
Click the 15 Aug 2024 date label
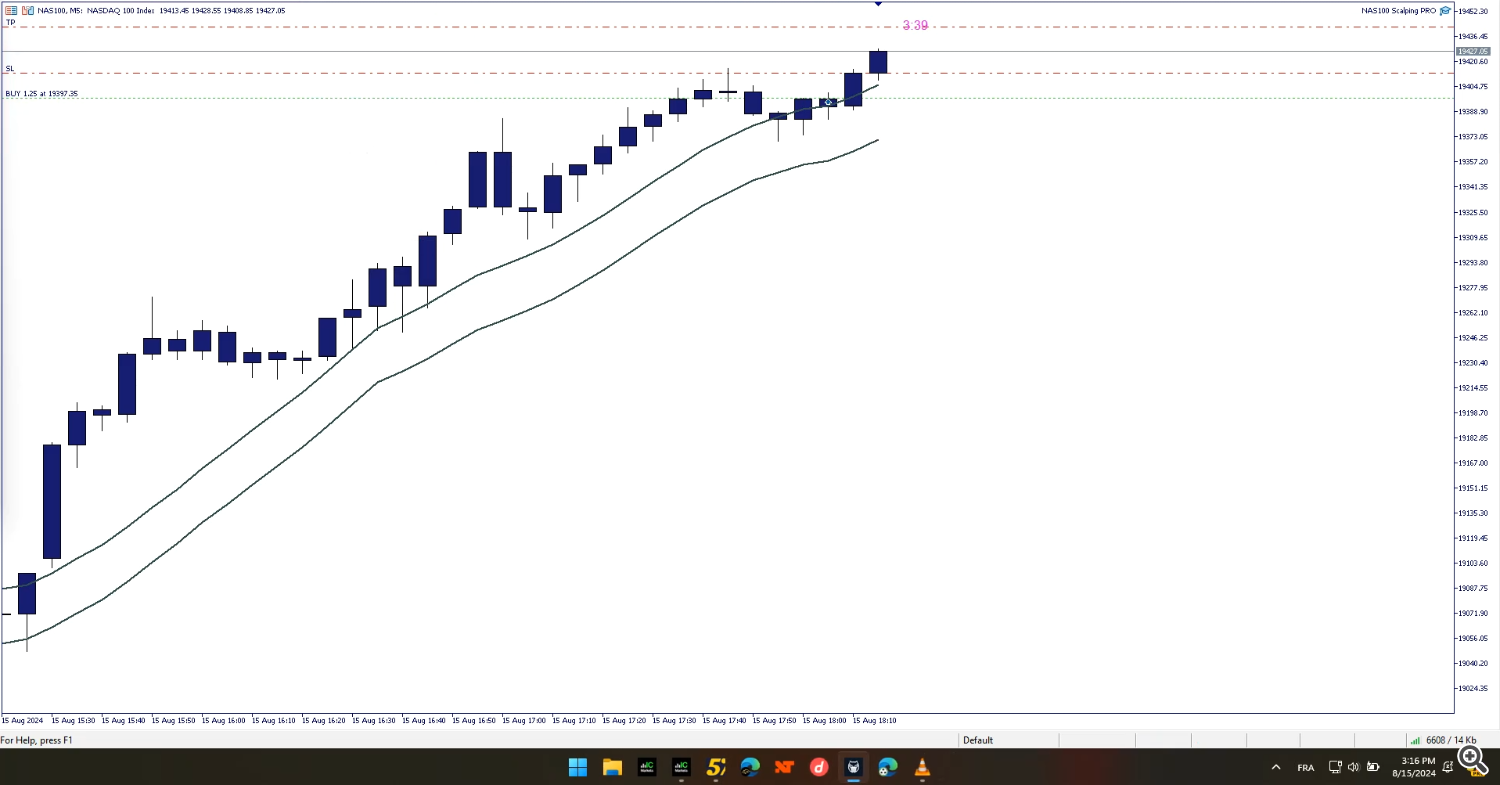click(23, 720)
